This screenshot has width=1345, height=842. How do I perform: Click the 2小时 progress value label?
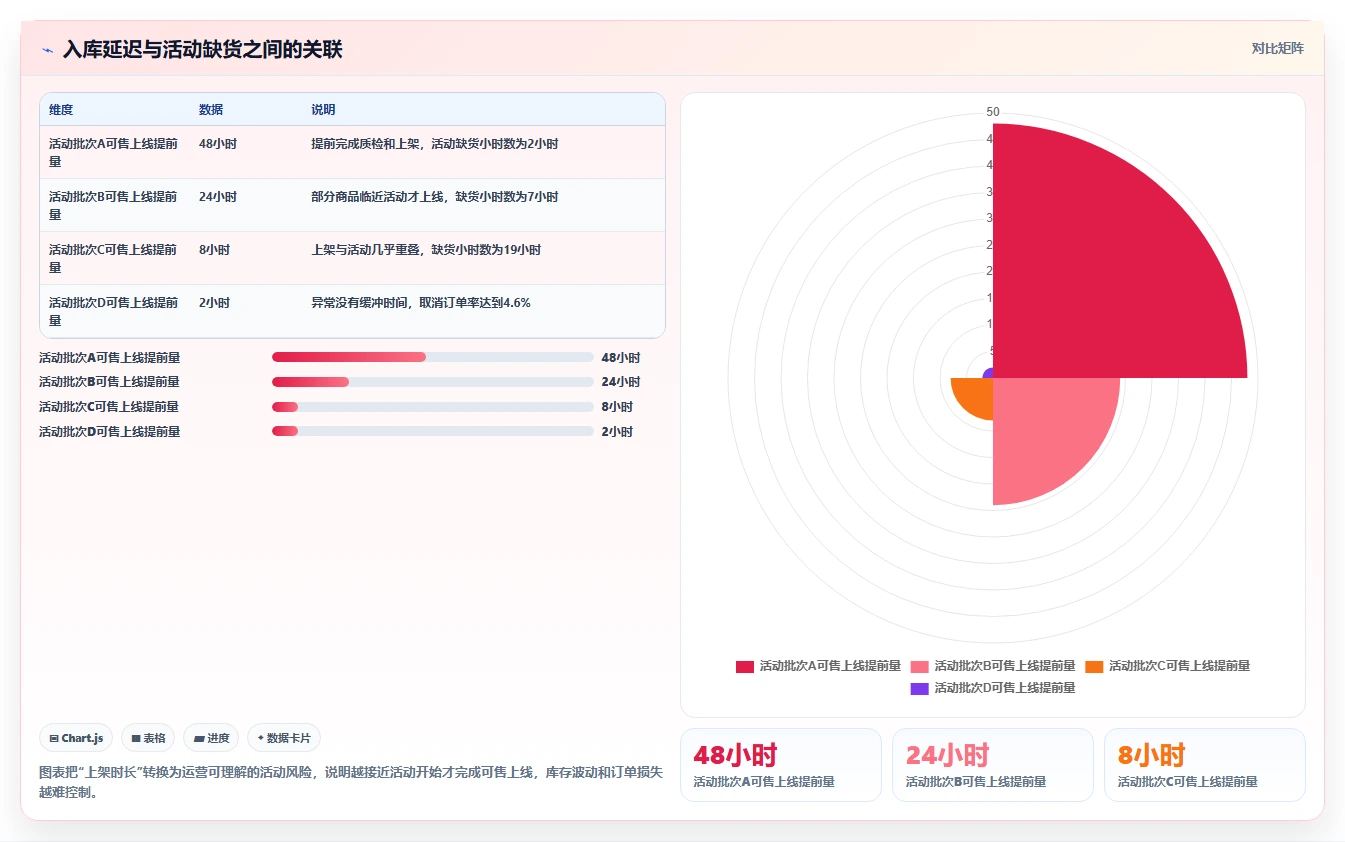tap(617, 432)
